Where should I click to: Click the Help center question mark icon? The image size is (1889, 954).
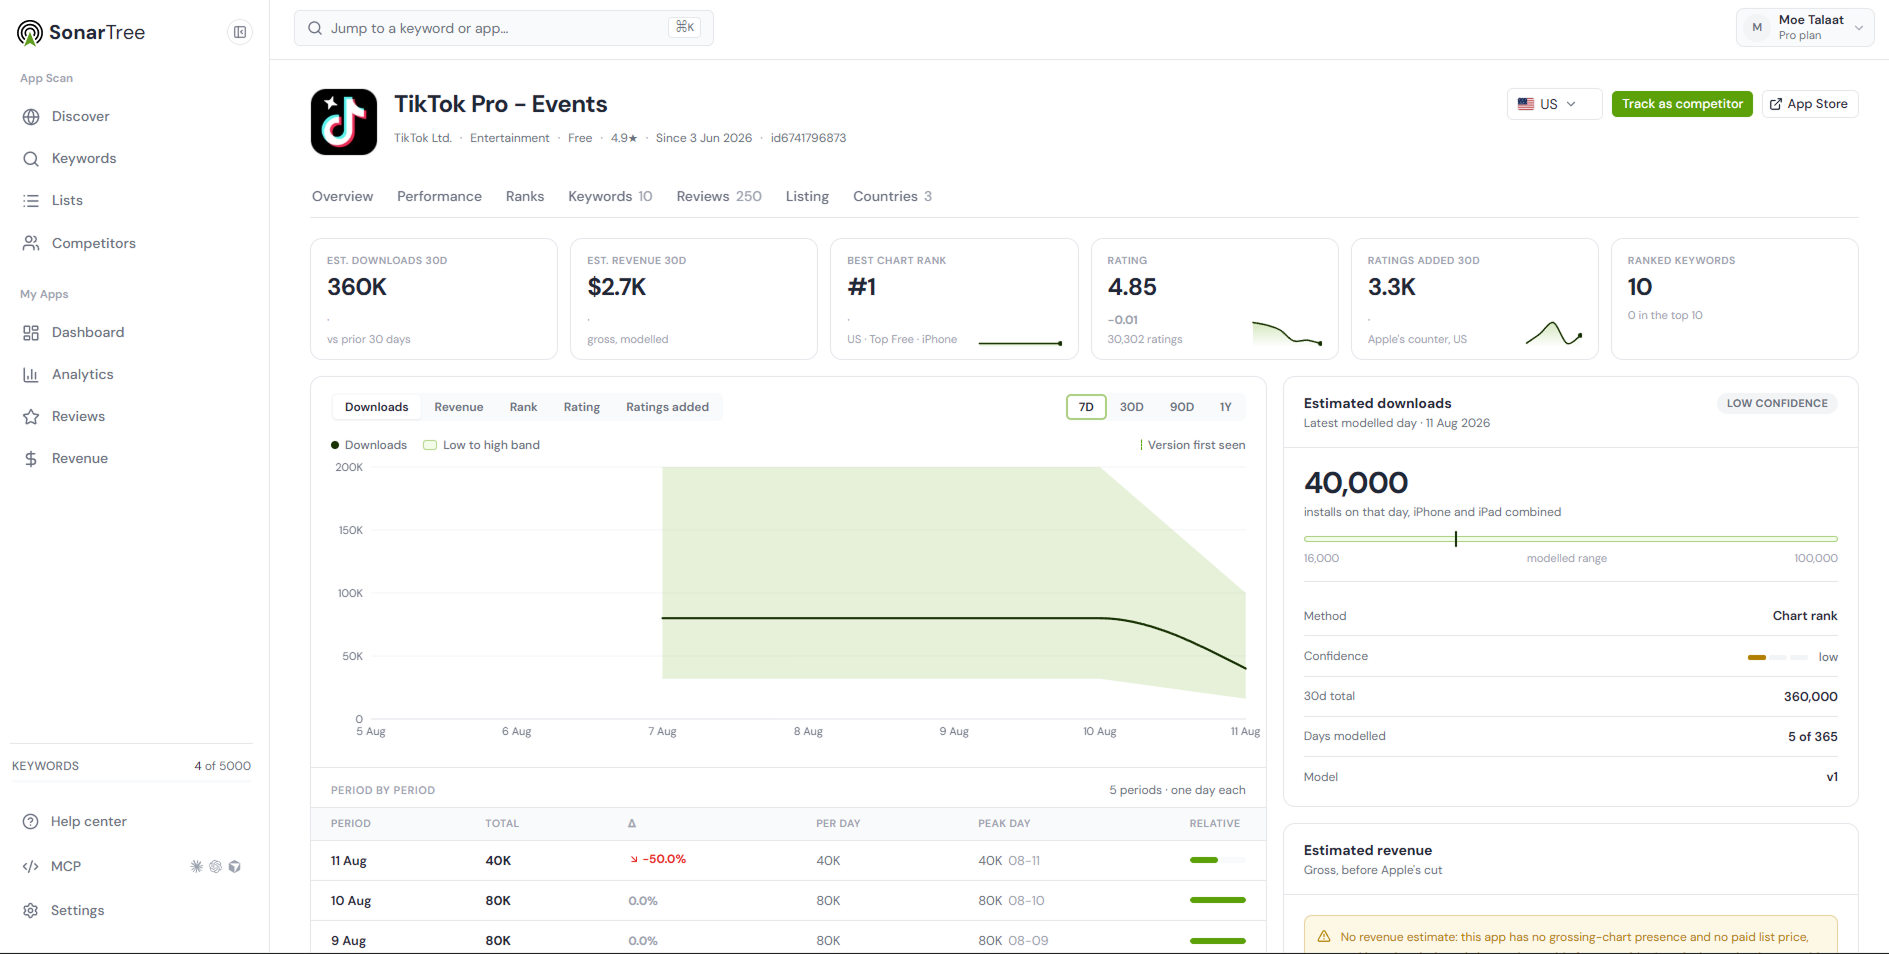point(31,822)
